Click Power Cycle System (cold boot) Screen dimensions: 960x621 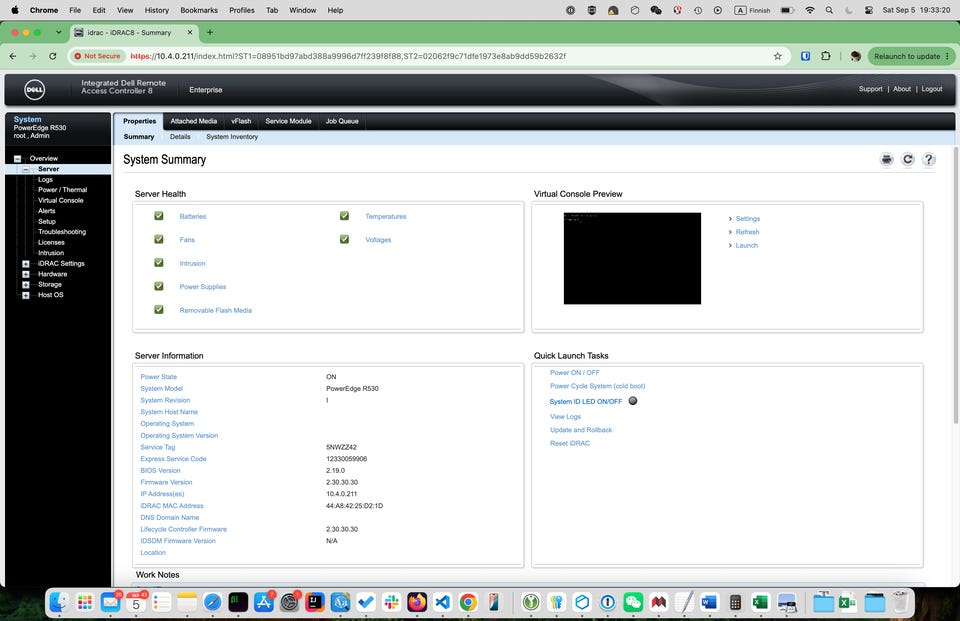pyautogui.click(x=598, y=386)
